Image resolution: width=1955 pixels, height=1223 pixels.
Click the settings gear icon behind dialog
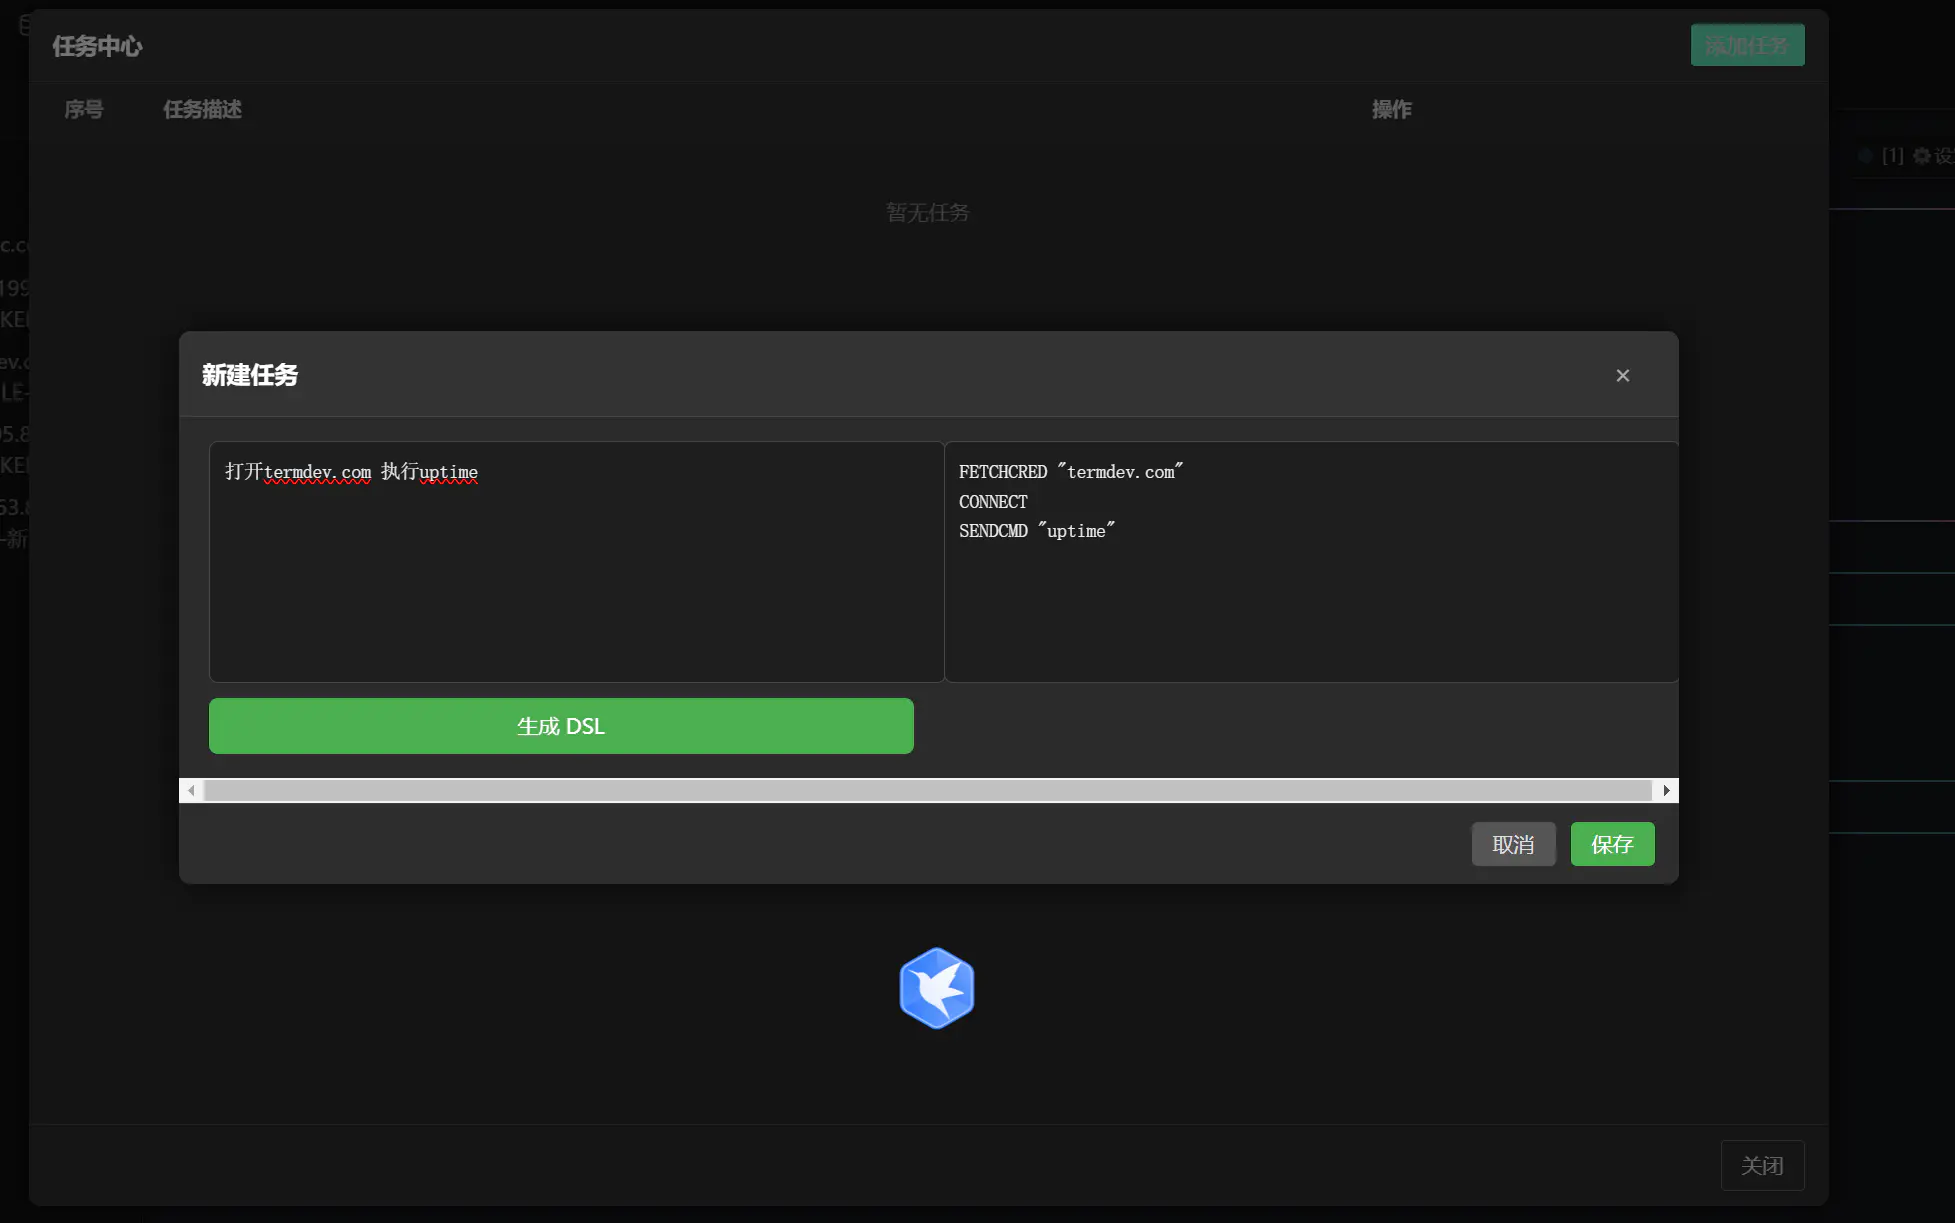click(1921, 156)
